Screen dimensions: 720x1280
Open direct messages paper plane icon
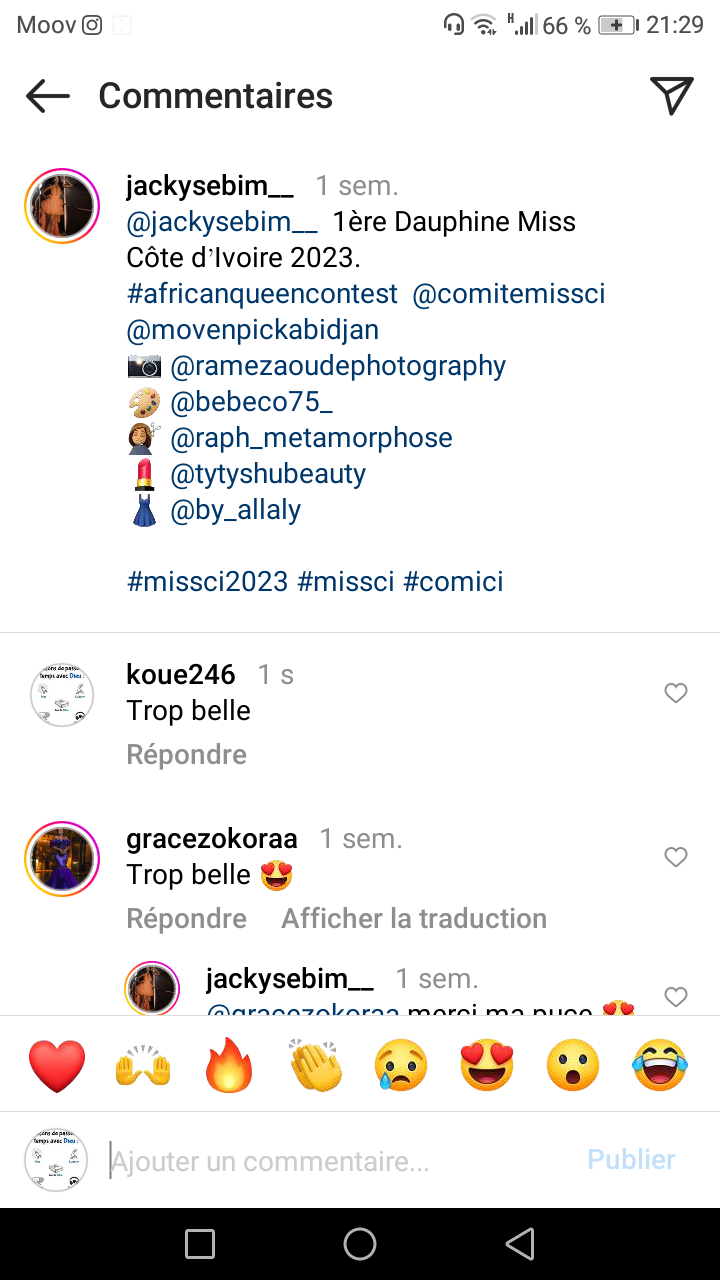click(672, 96)
